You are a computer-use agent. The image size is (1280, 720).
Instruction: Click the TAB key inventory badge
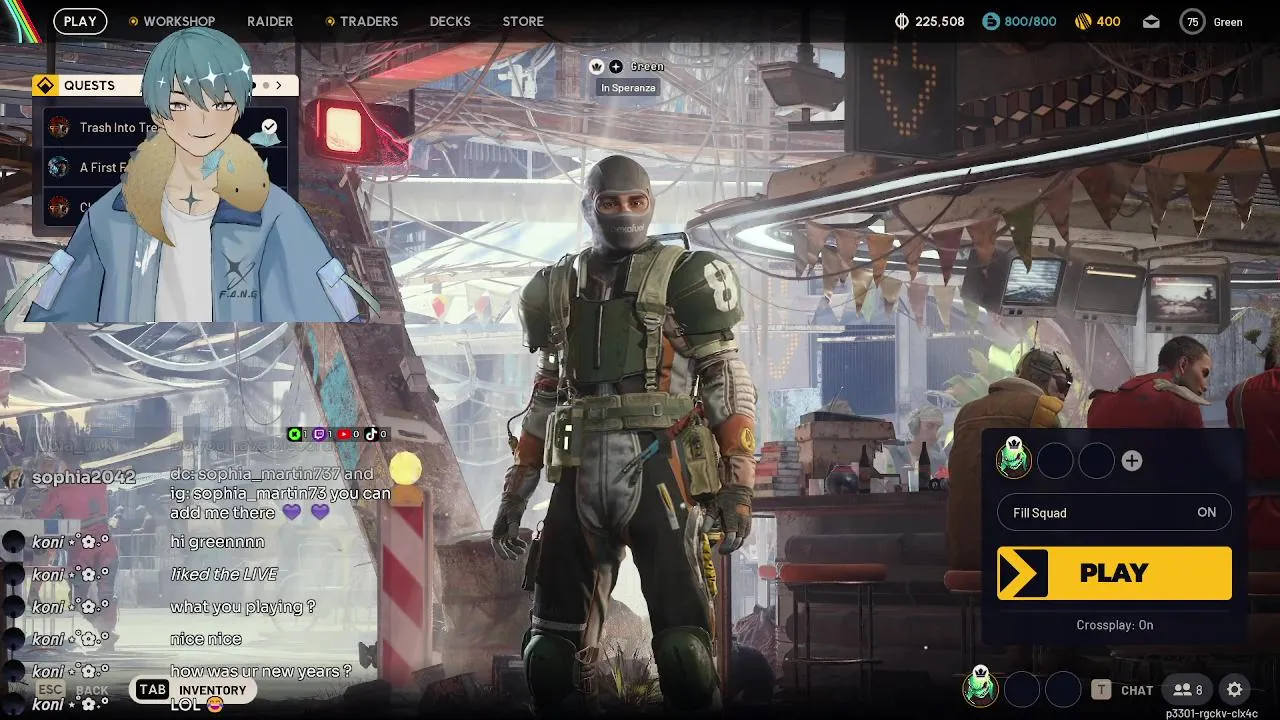point(152,689)
